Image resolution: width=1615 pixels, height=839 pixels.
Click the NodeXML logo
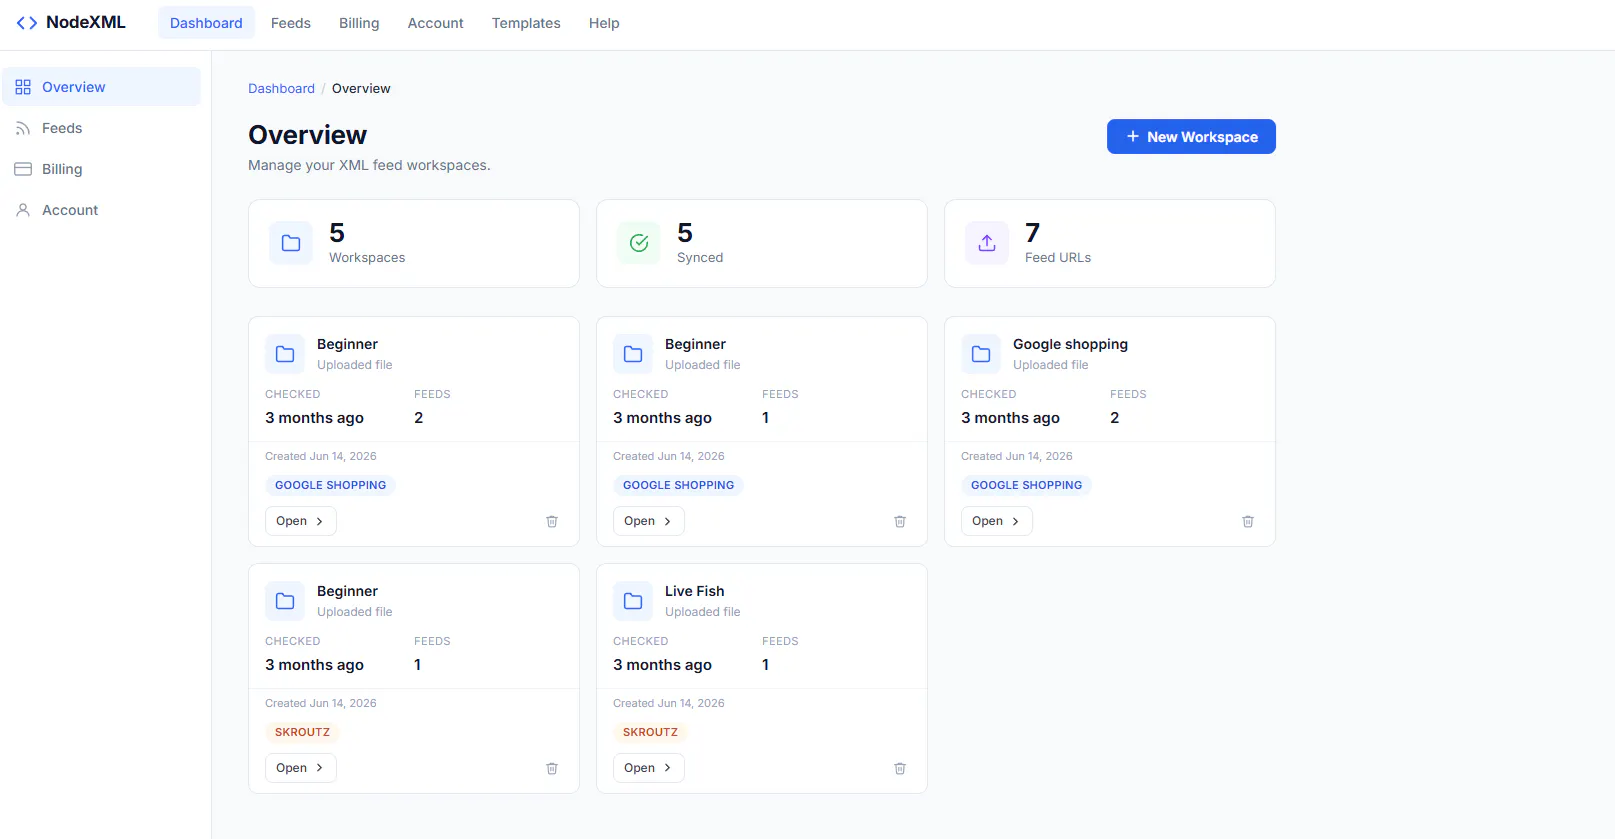tap(71, 22)
